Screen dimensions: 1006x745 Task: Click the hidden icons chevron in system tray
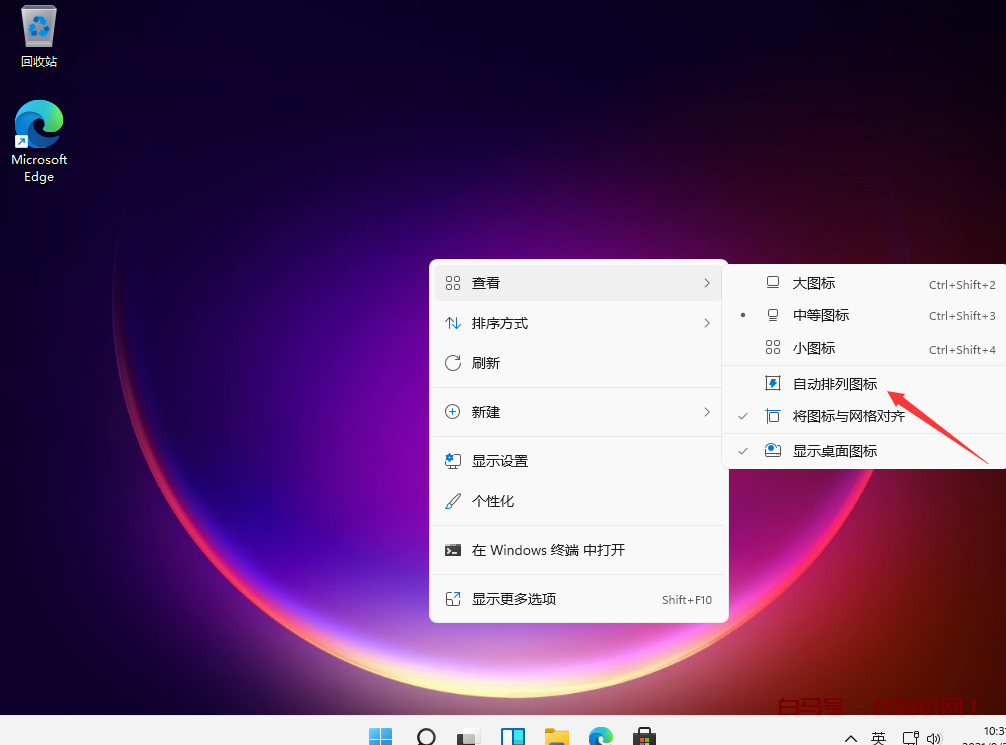tap(851, 737)
